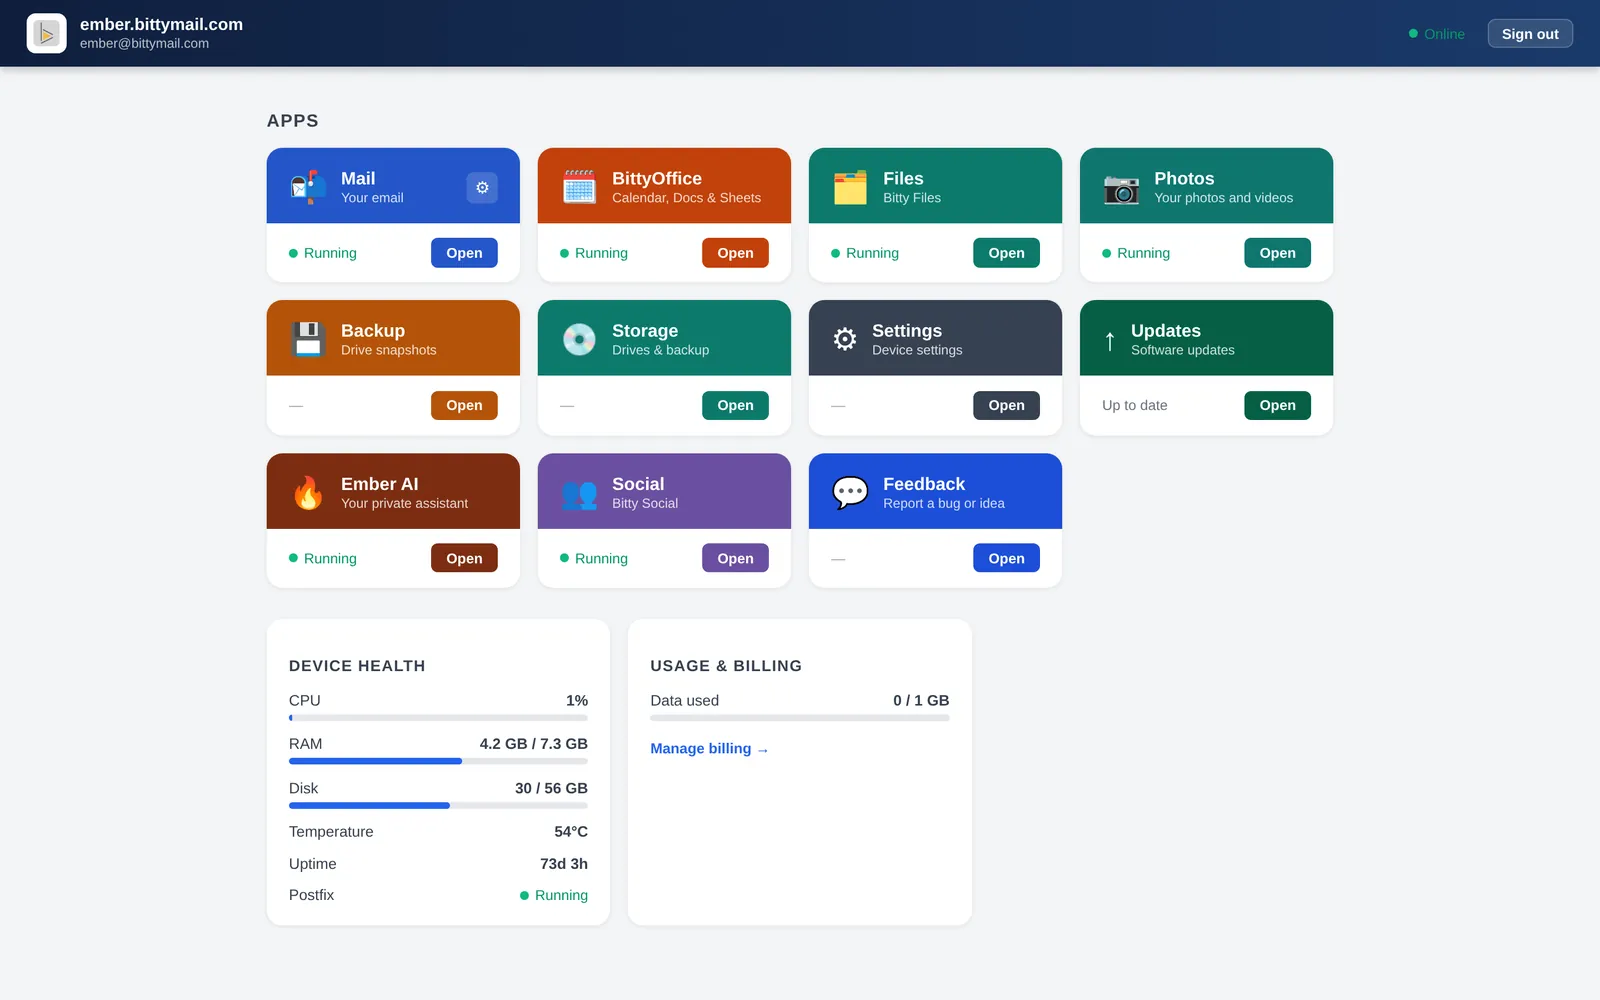The height and width of the screenshot is (1000, 1600).
Task: Click the Photos camera icon
Action: coord(1121,187)
